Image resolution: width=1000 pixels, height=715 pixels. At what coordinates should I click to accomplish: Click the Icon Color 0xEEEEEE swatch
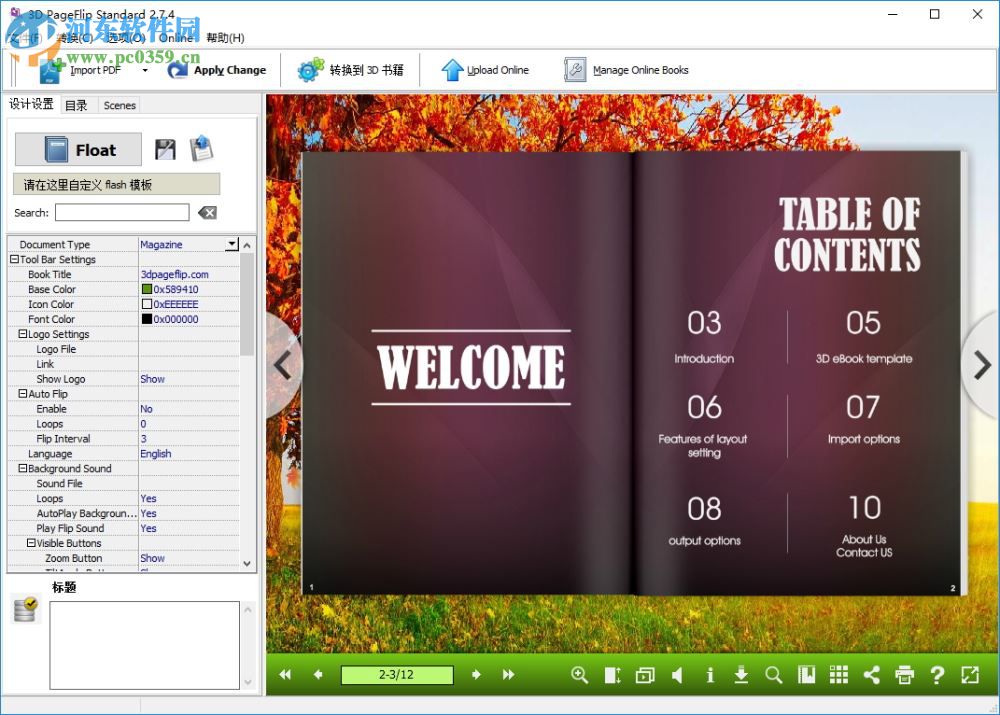[147, 304]
